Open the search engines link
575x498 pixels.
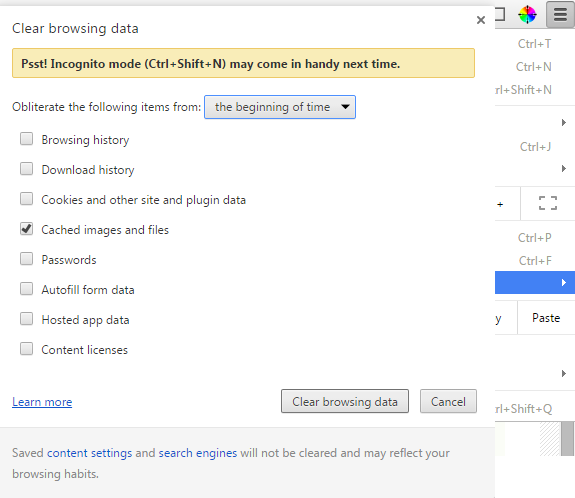click(x=198, y=453)
